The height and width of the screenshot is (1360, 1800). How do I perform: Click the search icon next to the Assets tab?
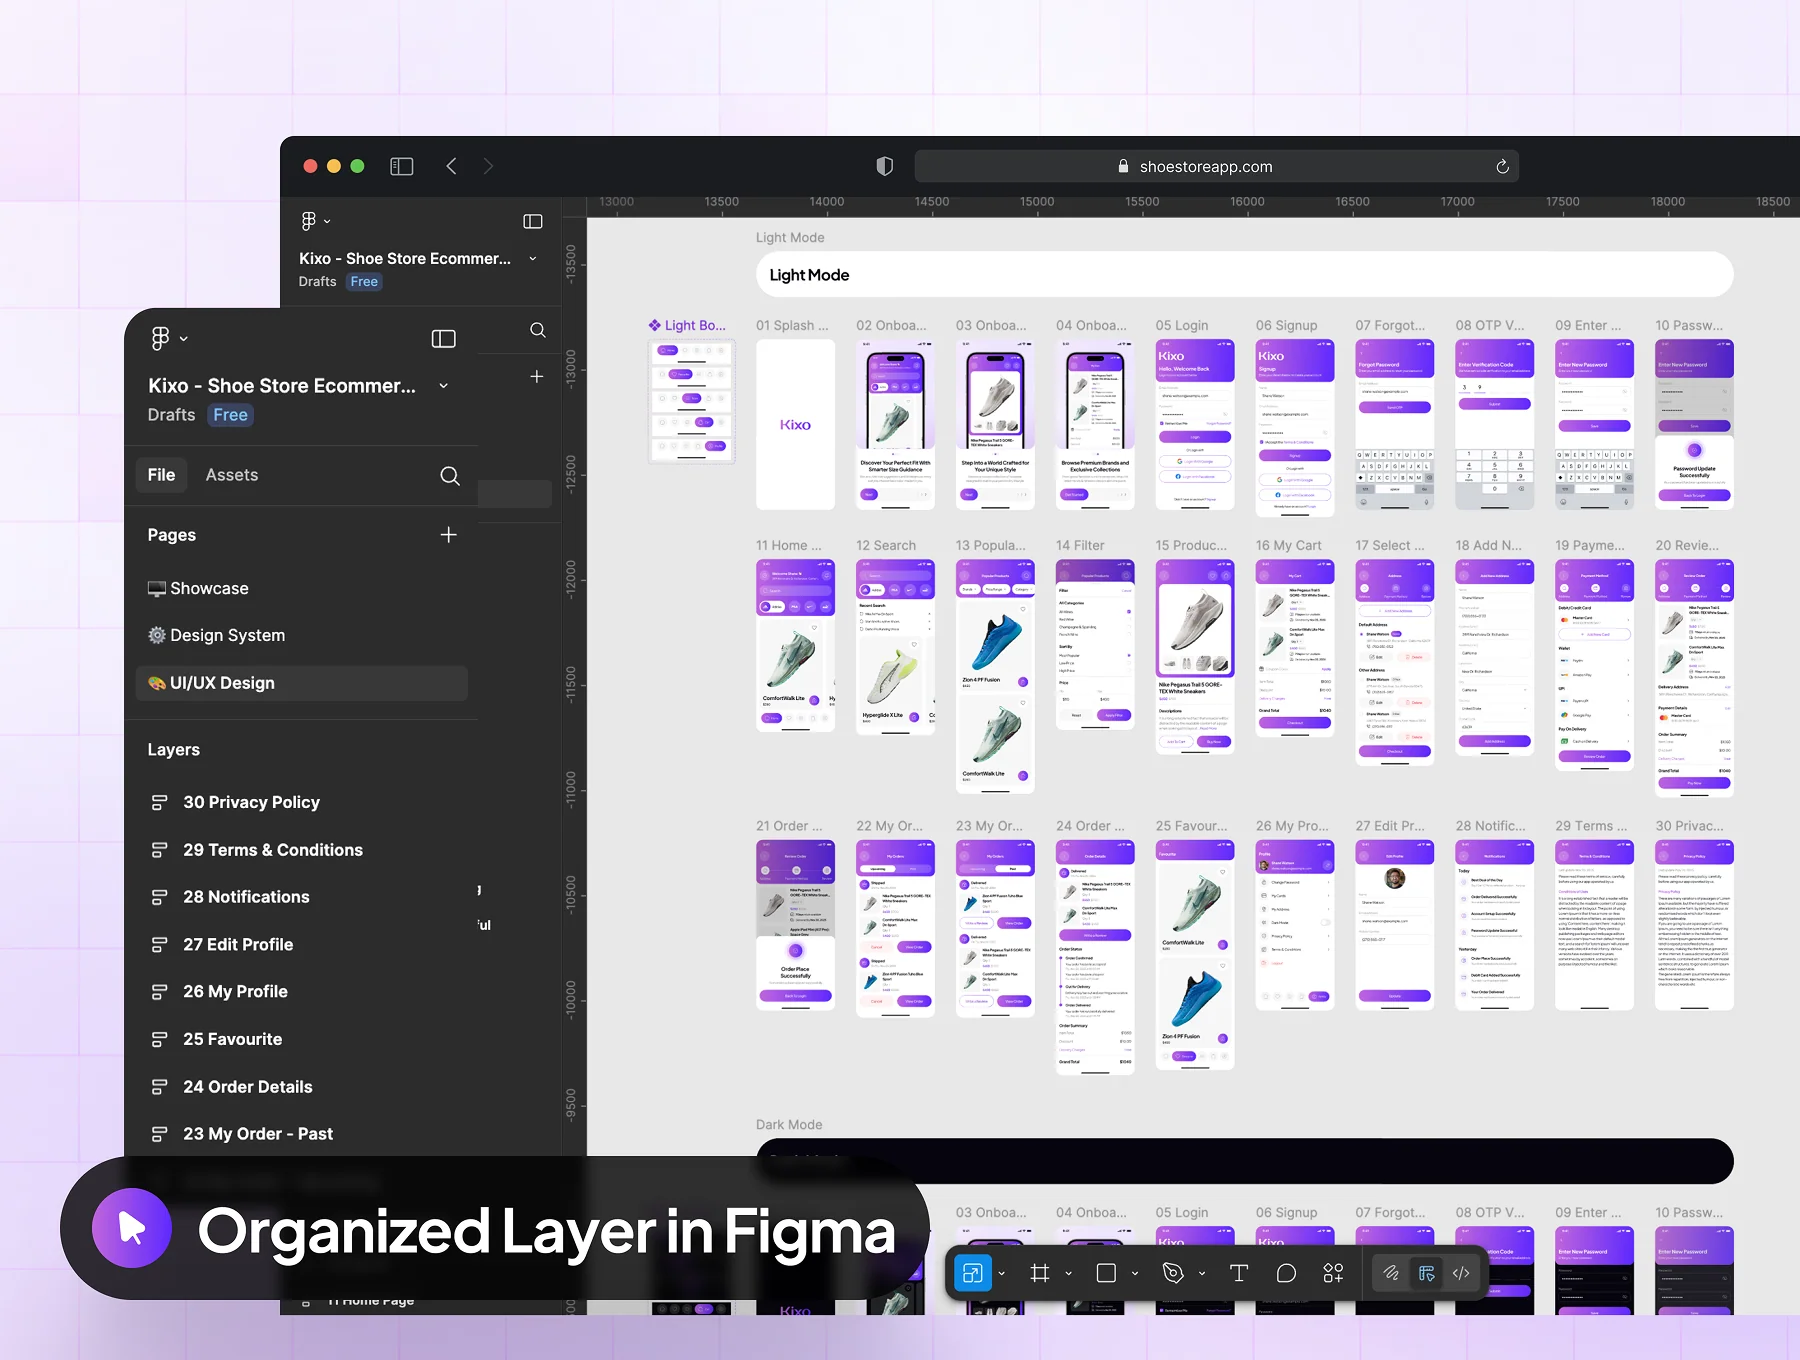(450, 476)
